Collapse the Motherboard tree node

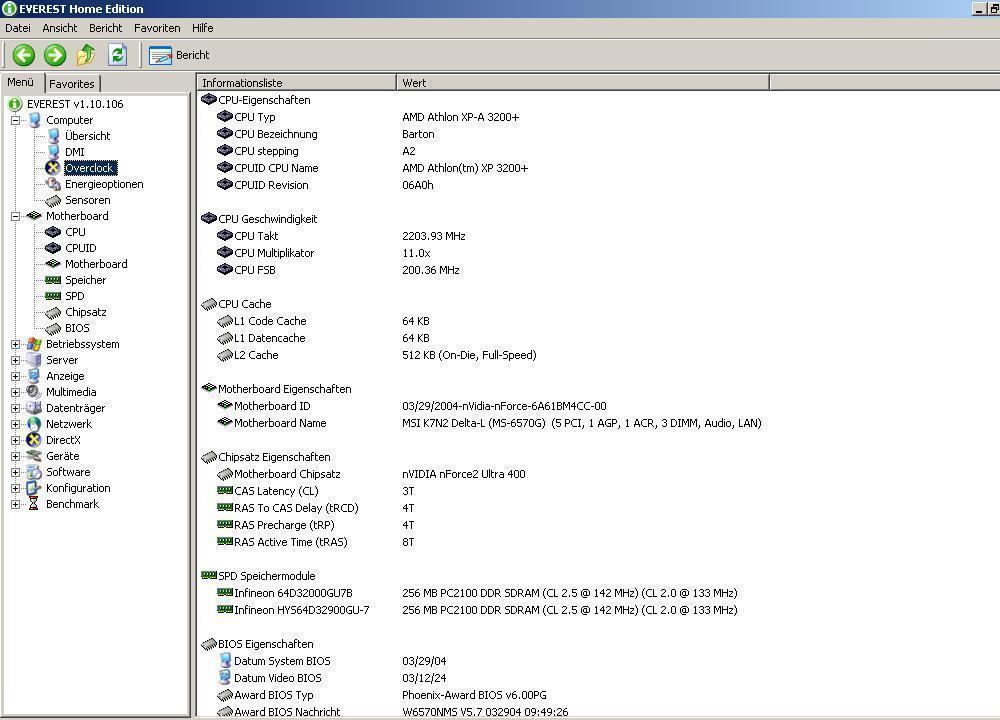click(x=15, y=216)
